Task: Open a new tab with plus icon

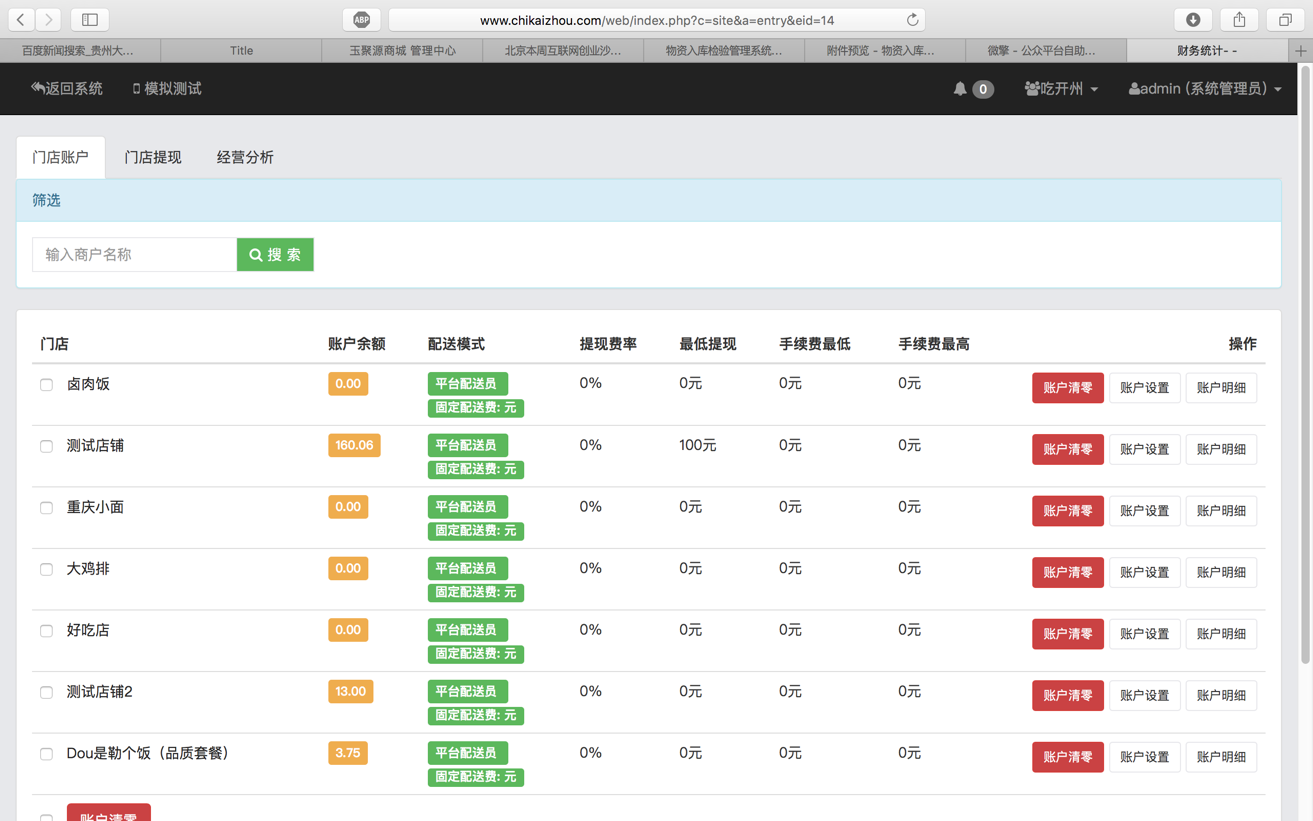Action: click(x=1301, y=50)
